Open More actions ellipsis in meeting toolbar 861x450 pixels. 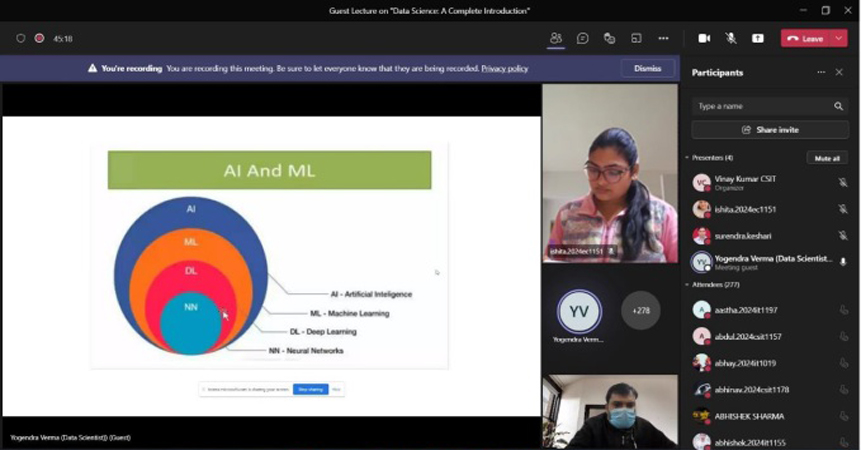tap(663, 38)
